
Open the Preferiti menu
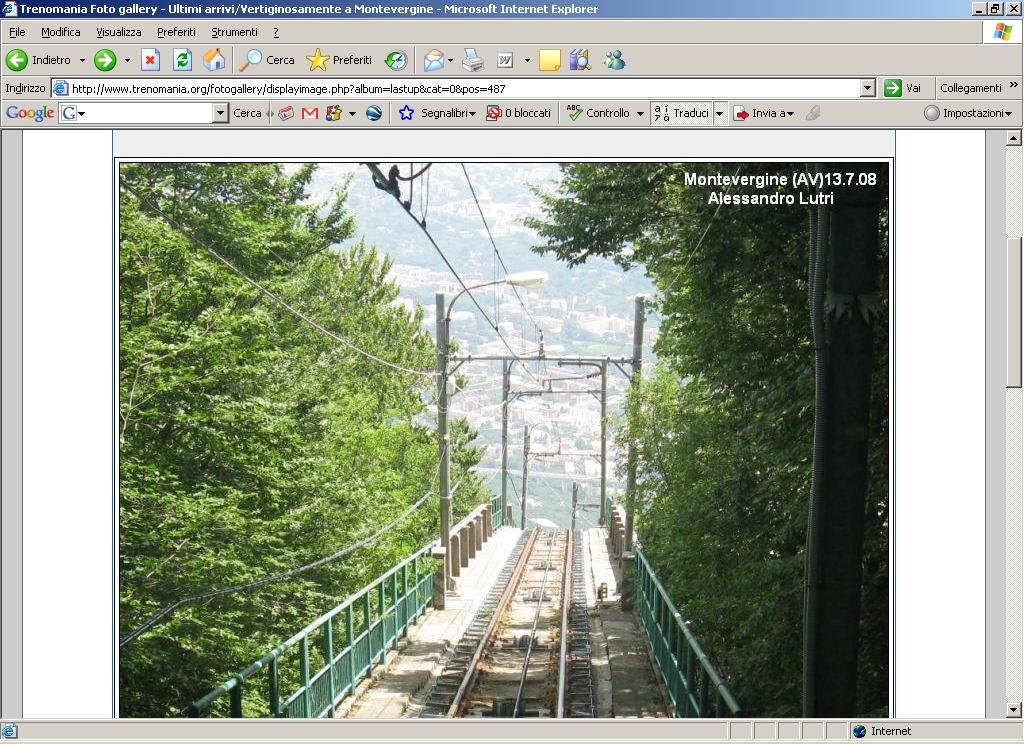pos(176,32)
